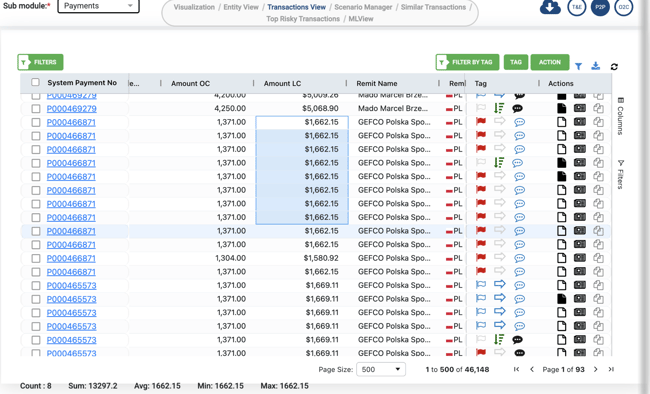Image resolution: width=650 pixels, height=394 pixels.
Task: Switch to the Entity View tab
Action: click(x=241, y=7)
